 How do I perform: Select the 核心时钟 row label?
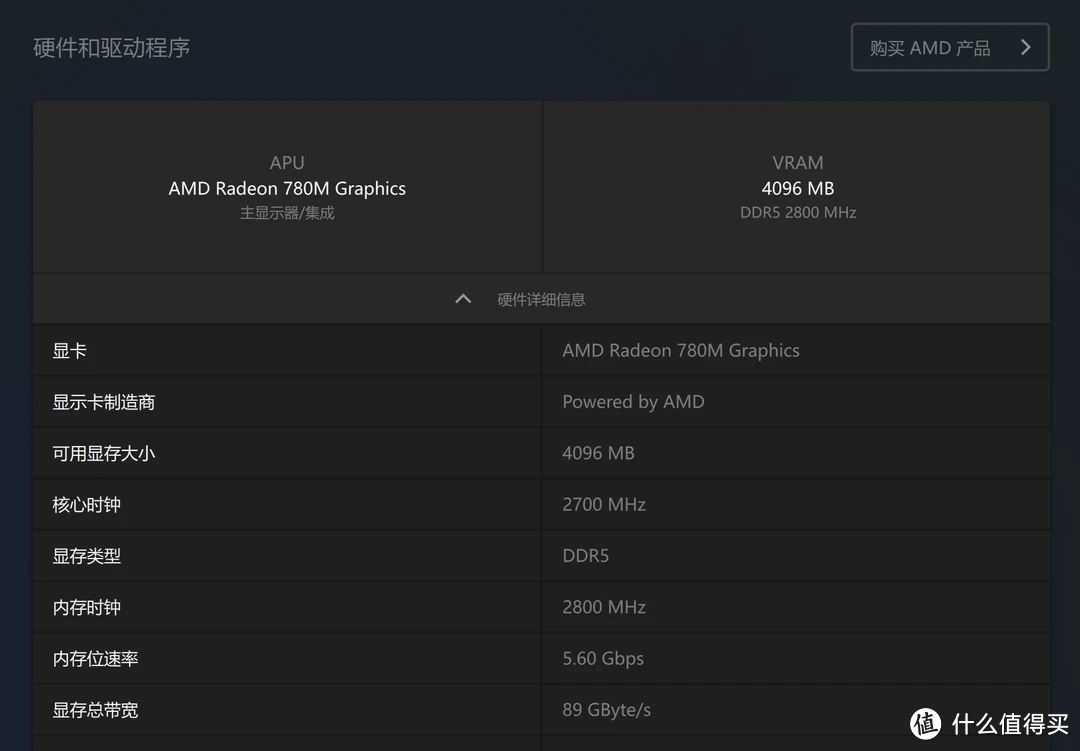click(x=87, y=505)
